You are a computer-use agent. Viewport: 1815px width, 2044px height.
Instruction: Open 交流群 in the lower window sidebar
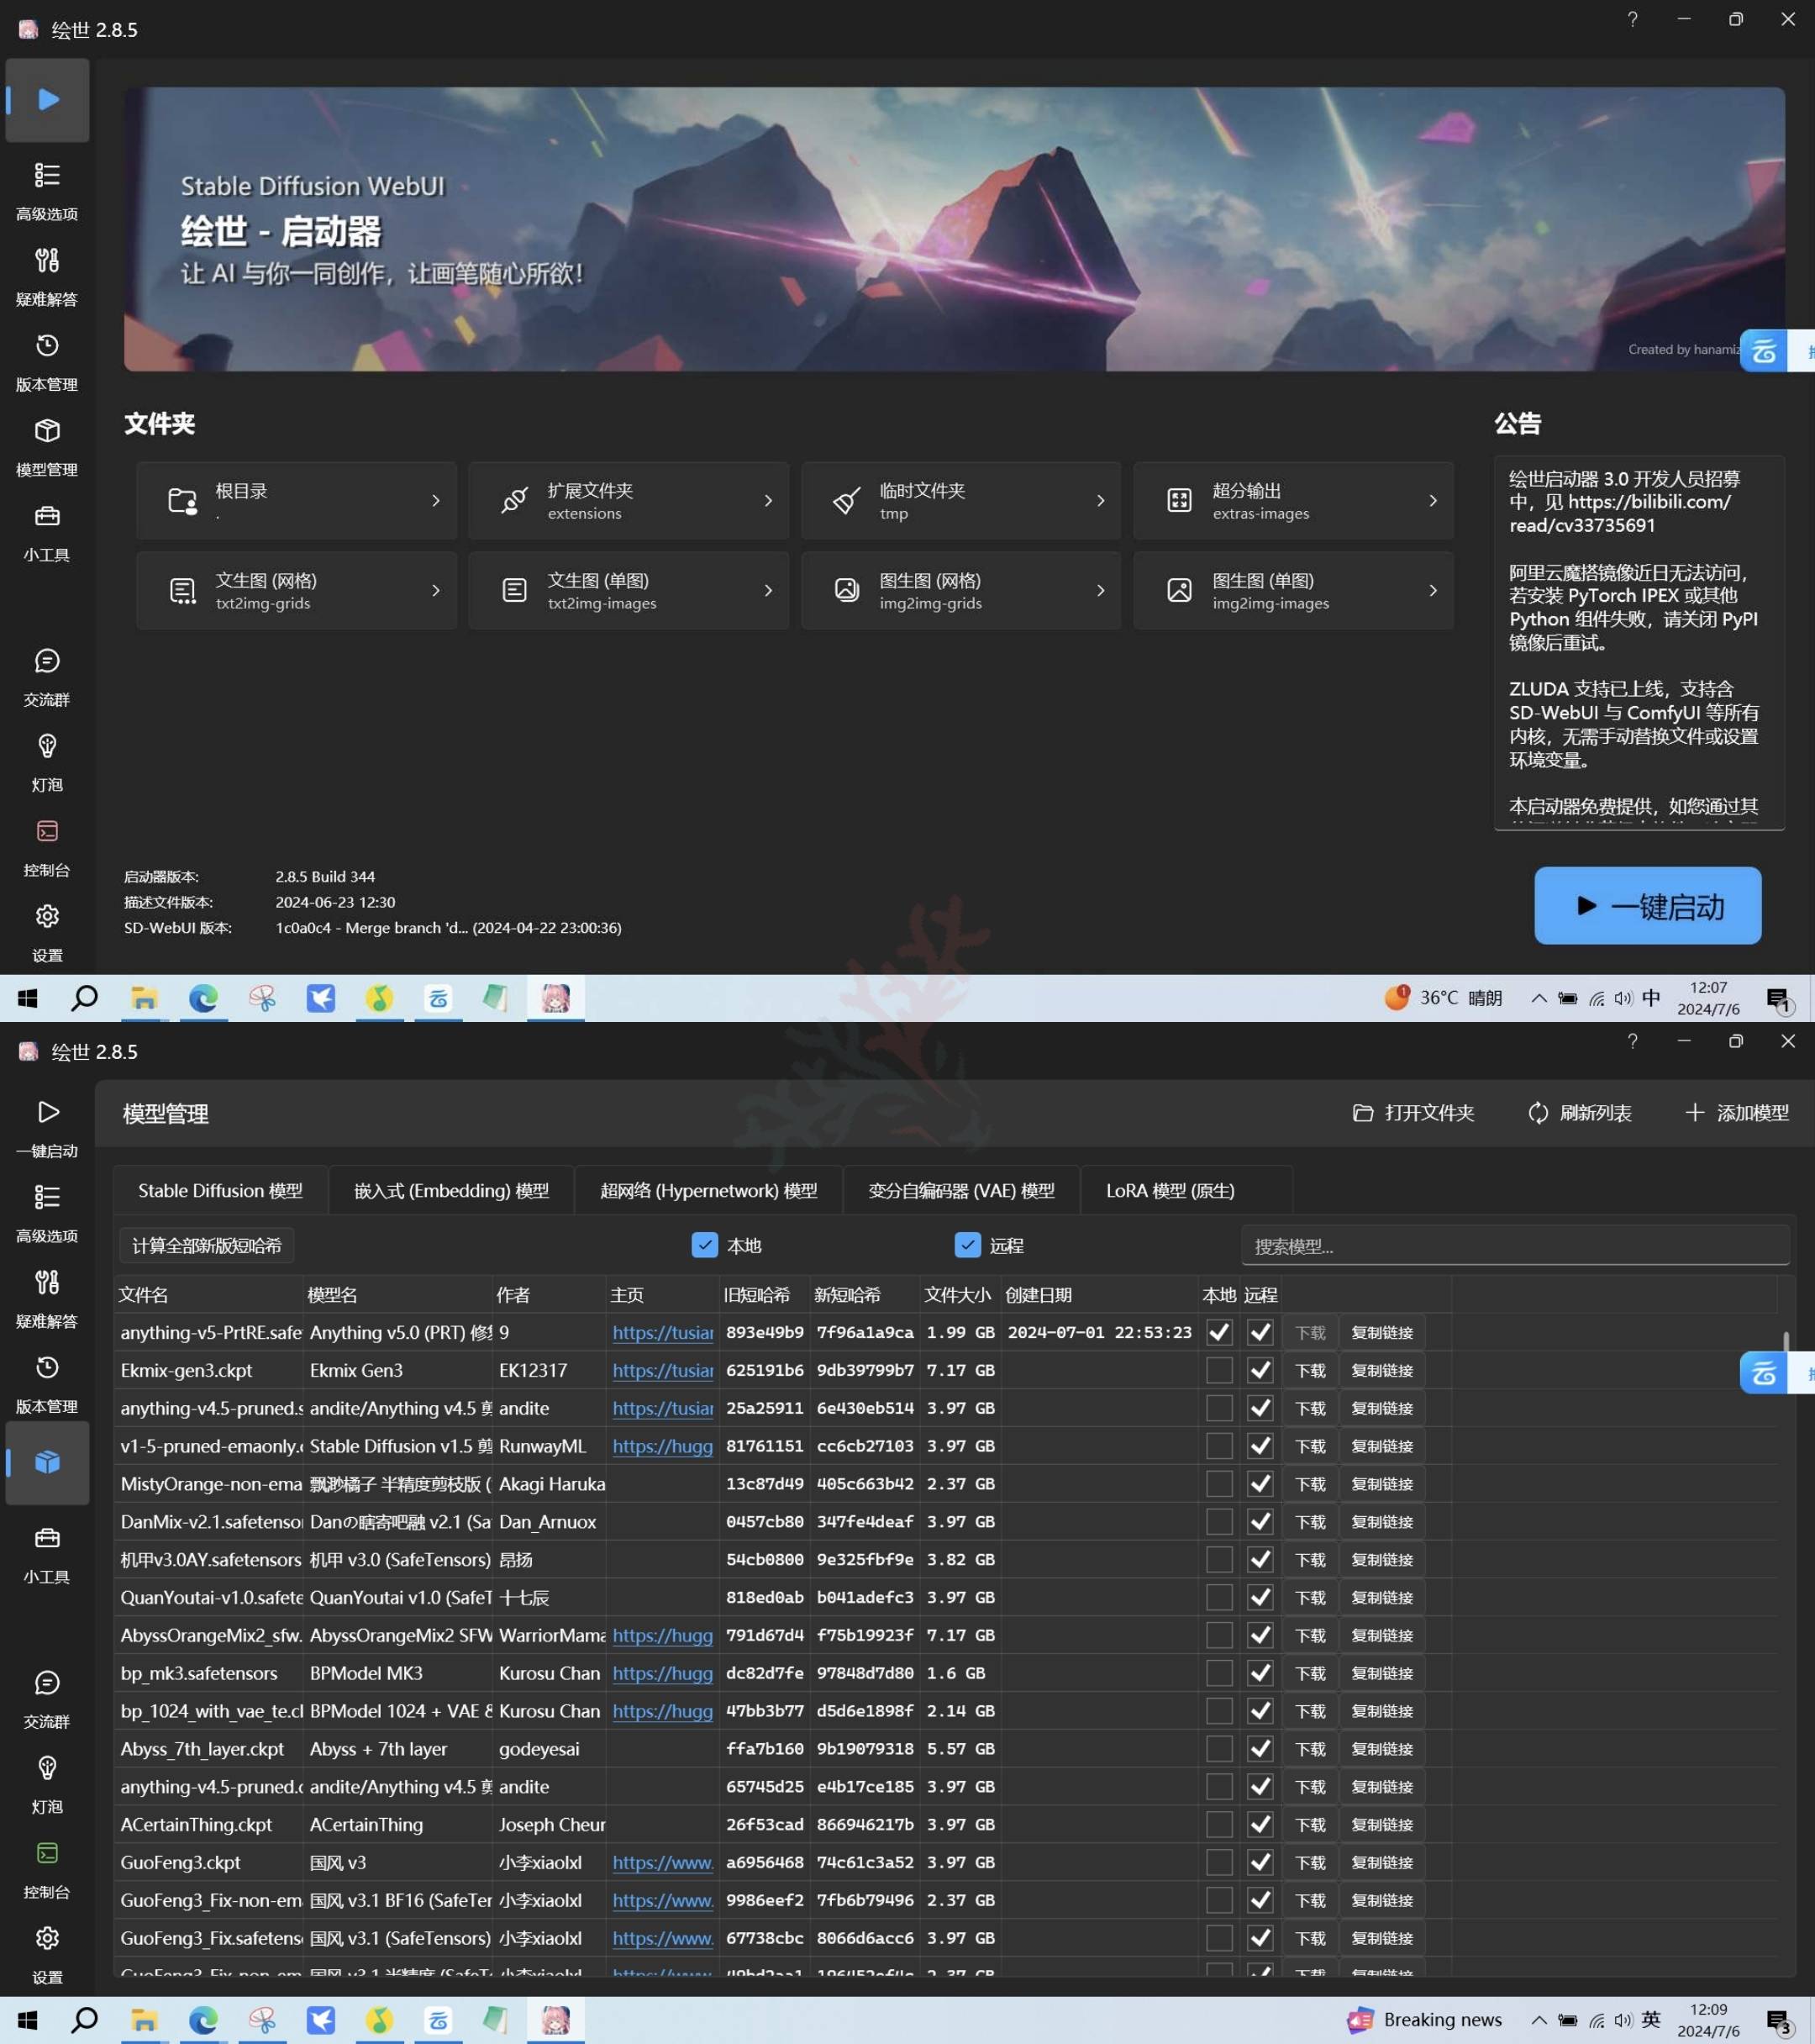47,1699
